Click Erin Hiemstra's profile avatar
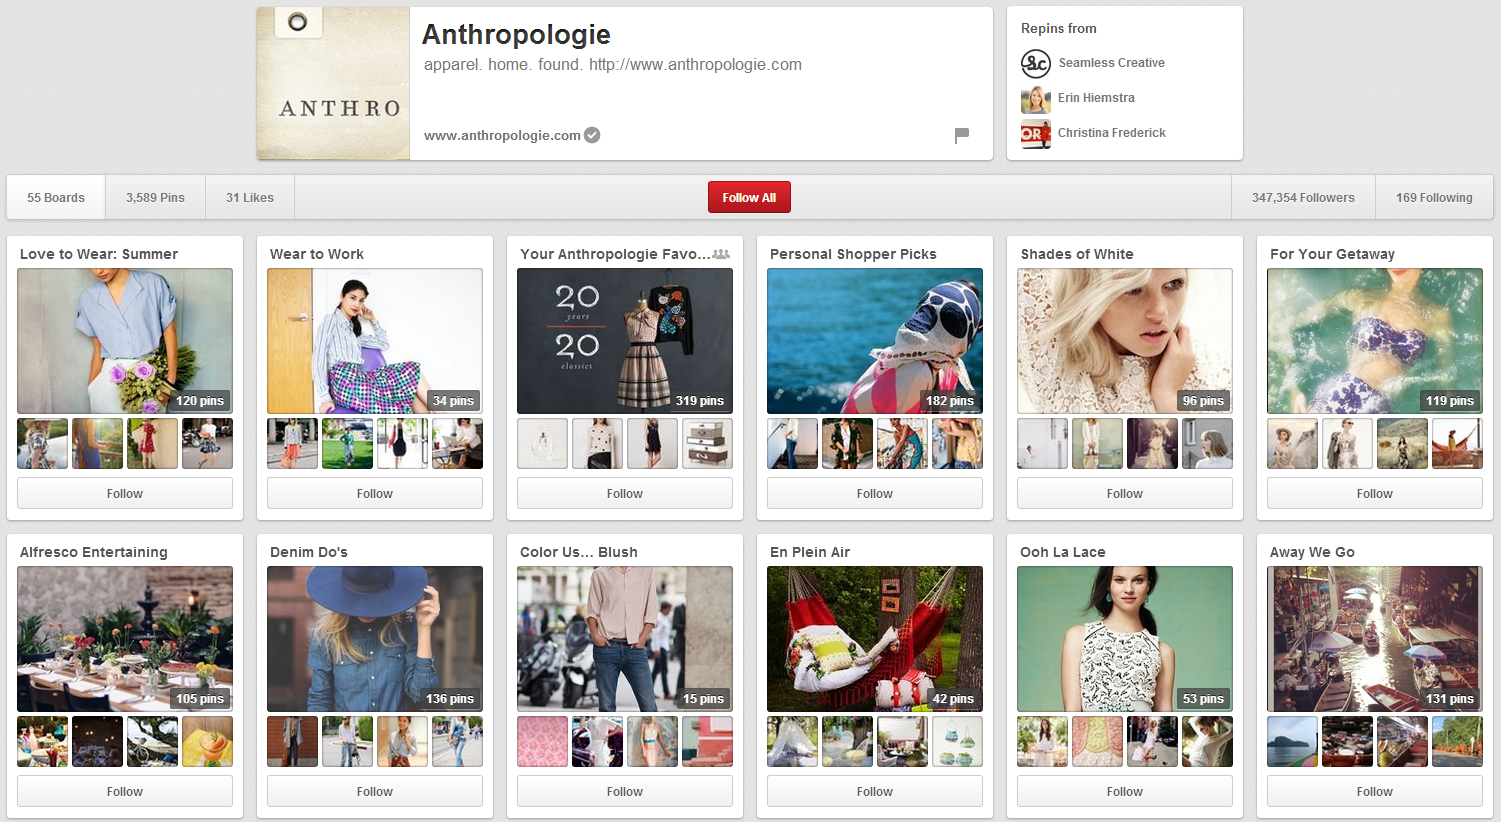The image size is (1501, 822). [1035, 99]
